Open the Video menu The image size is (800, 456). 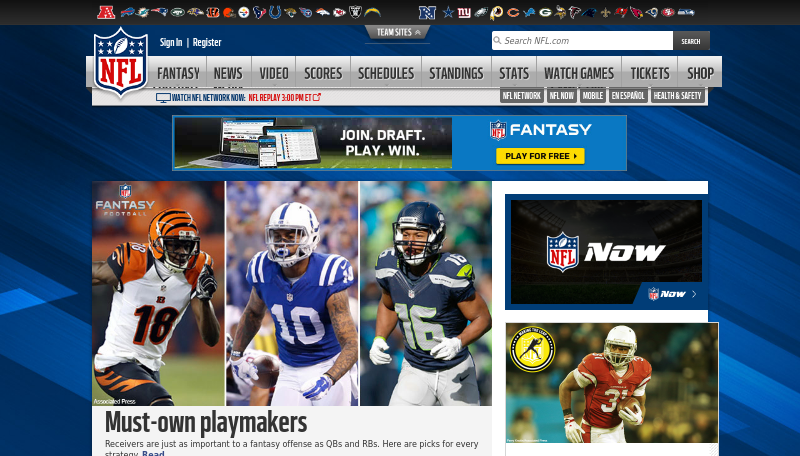pos(274,73)
